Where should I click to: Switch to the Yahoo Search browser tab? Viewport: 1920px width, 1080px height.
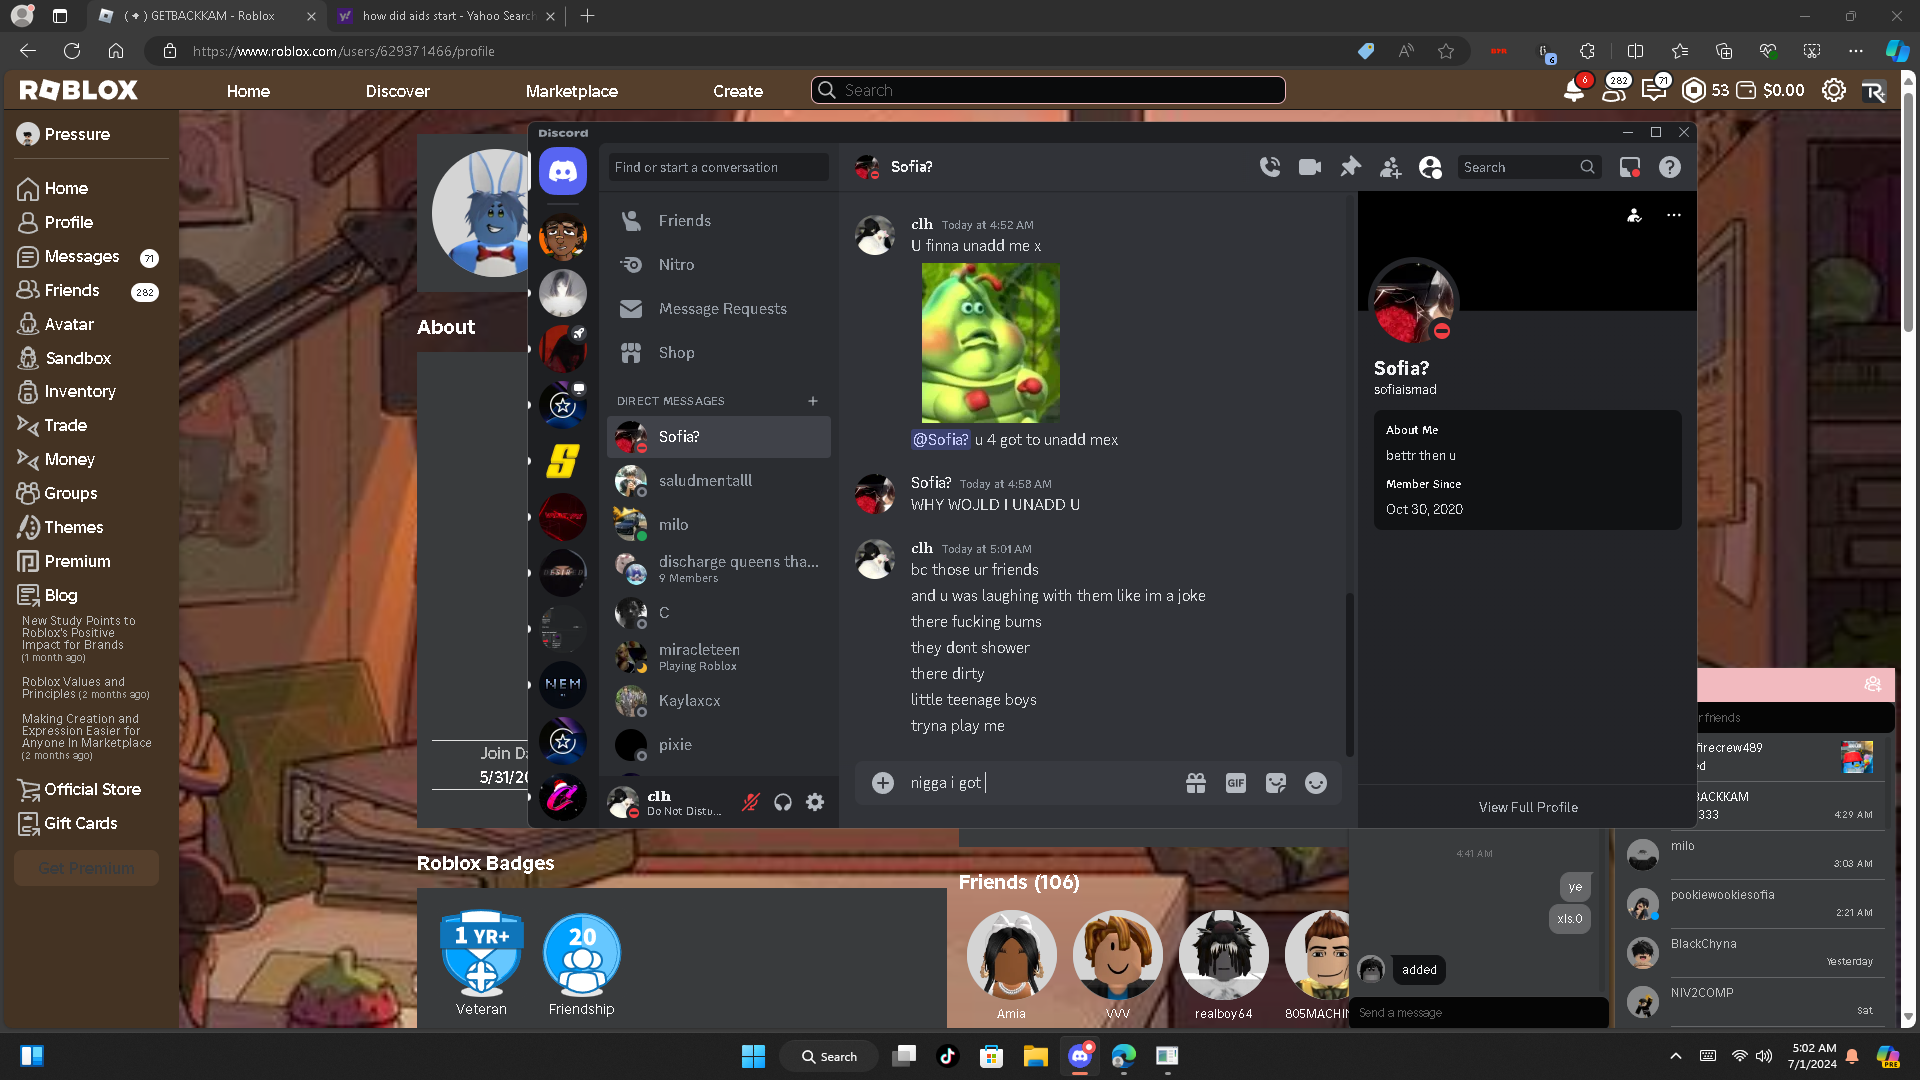pos(445,16)
